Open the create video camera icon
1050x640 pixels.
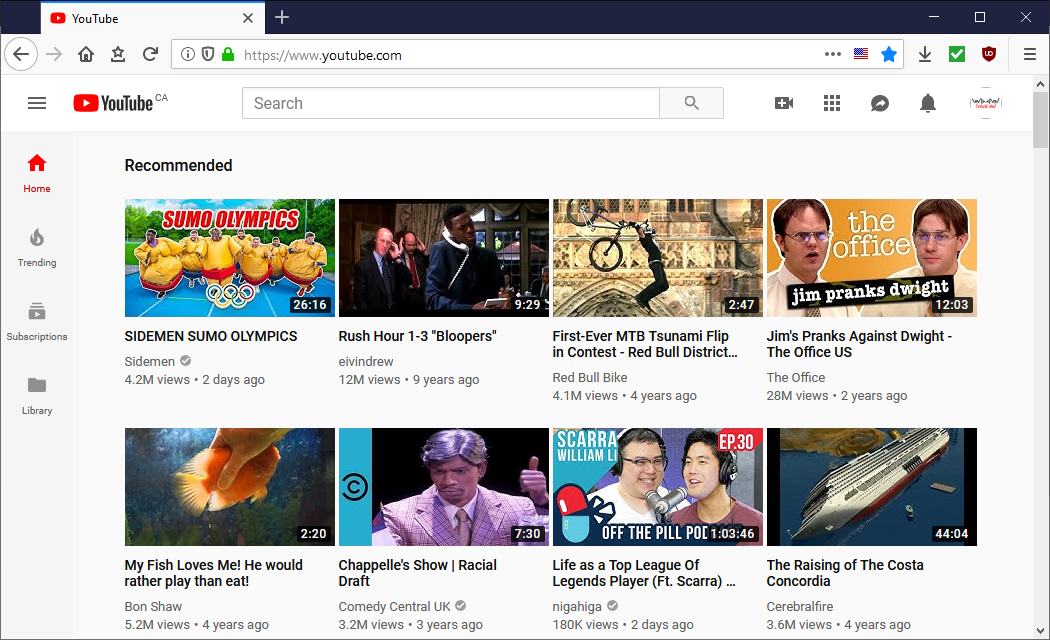[783, 103]
